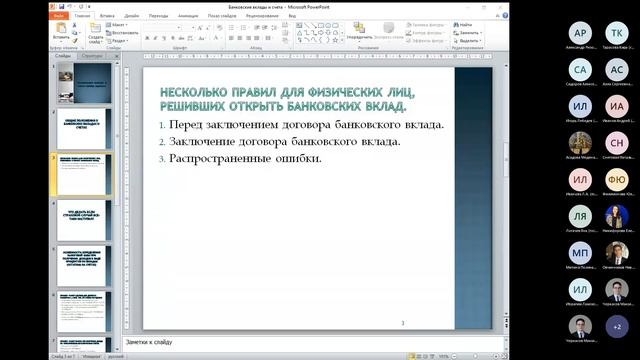Open the Section (Раздел) dropdown

point(118,40)
